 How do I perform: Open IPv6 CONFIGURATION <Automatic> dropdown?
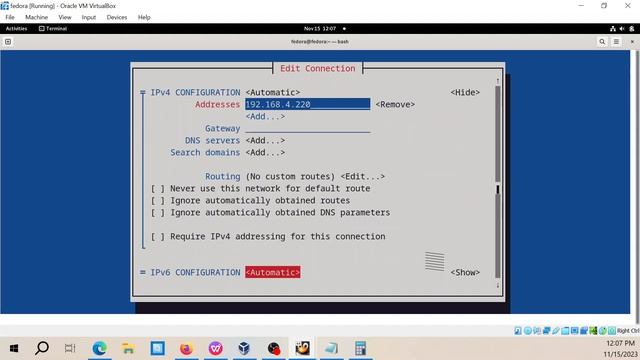(x=273, y=272)
